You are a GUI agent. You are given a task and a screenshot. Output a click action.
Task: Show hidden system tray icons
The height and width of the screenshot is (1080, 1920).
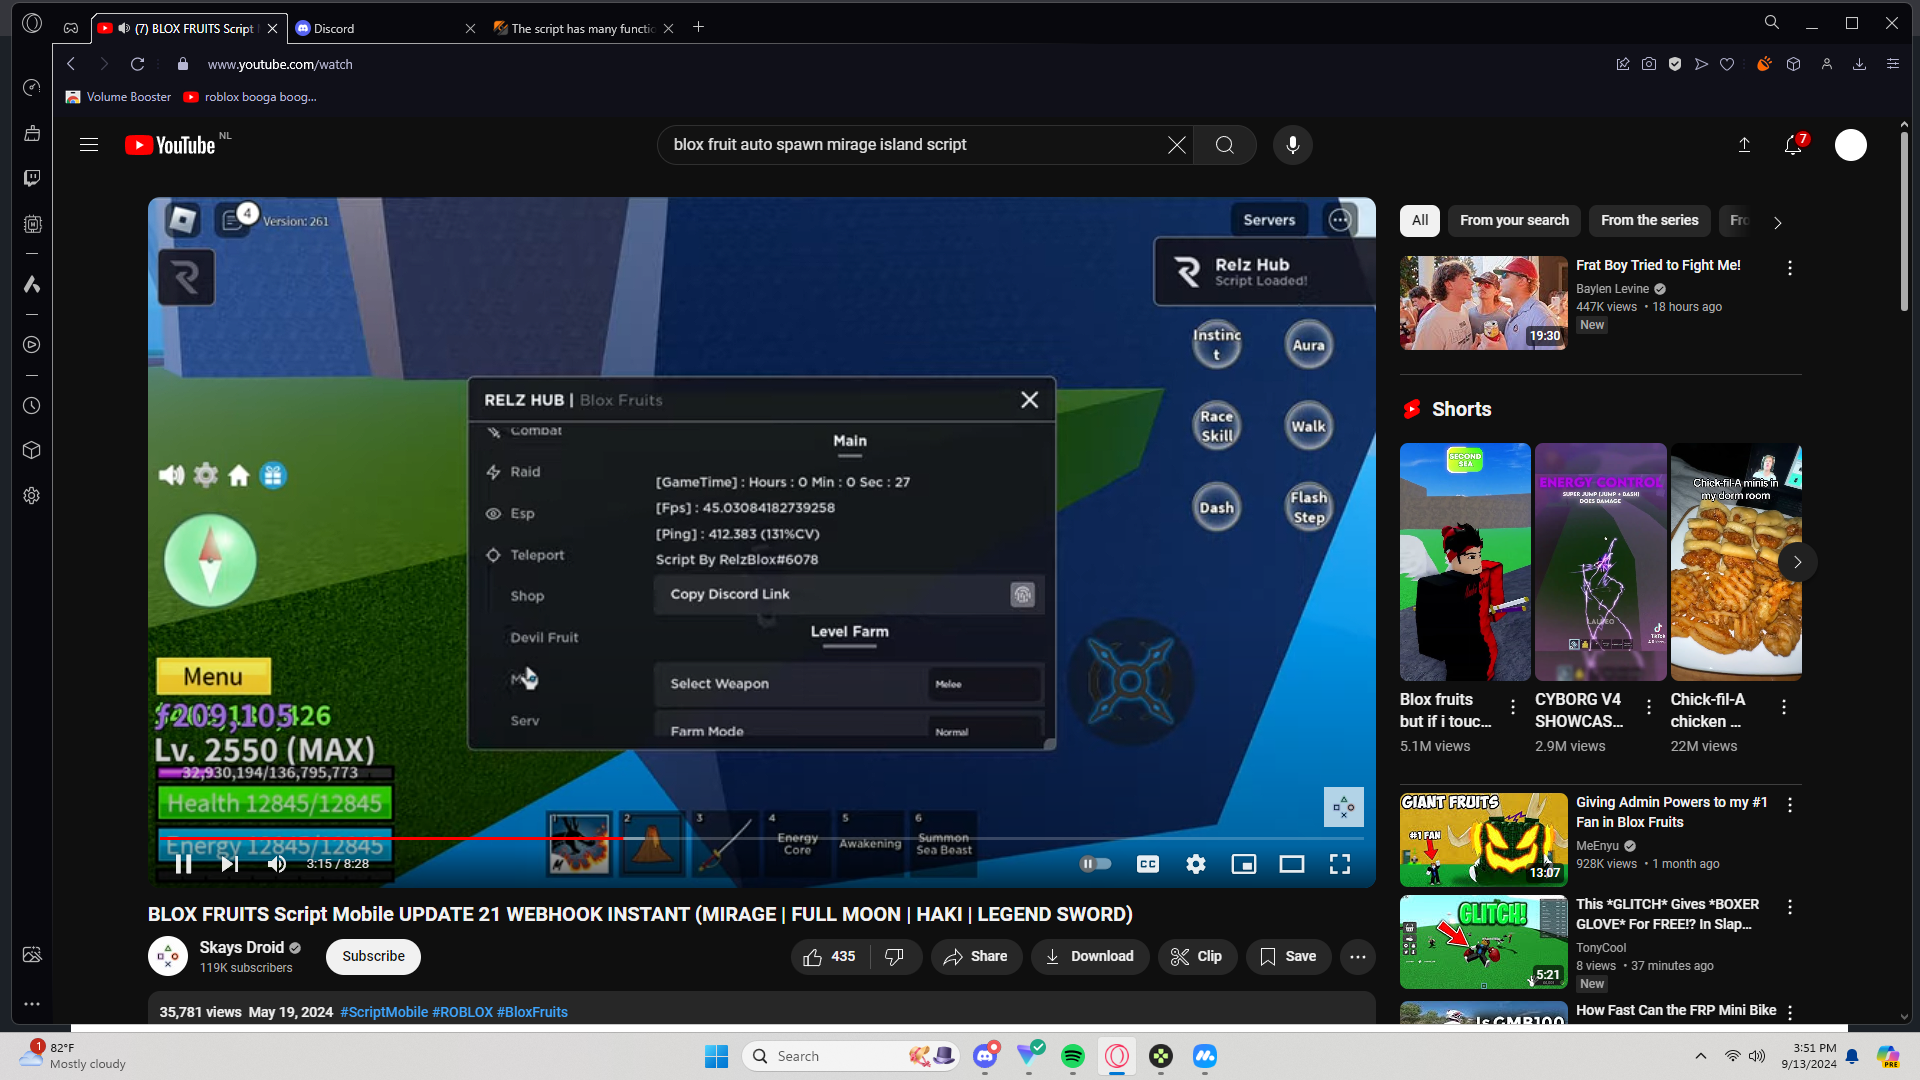click(1701, 1056)
